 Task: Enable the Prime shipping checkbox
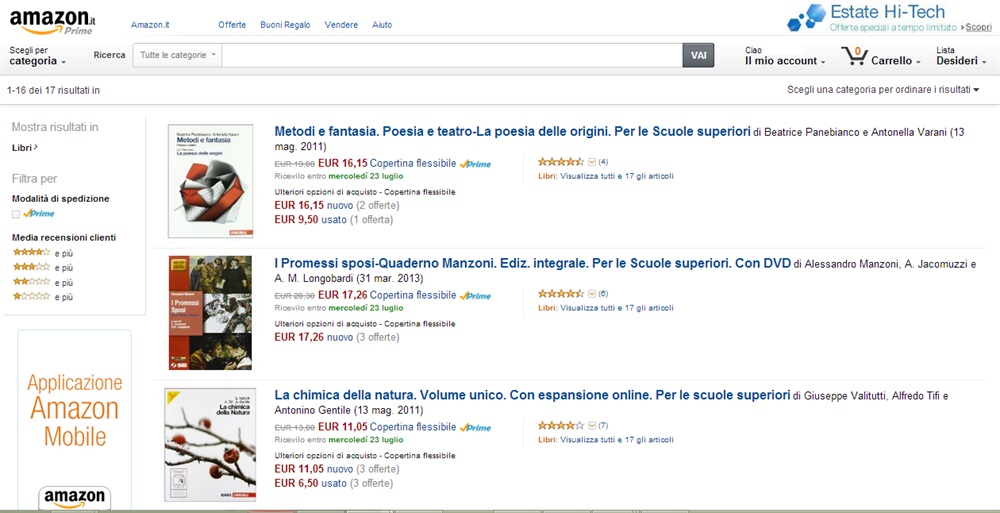pos(16,214)
